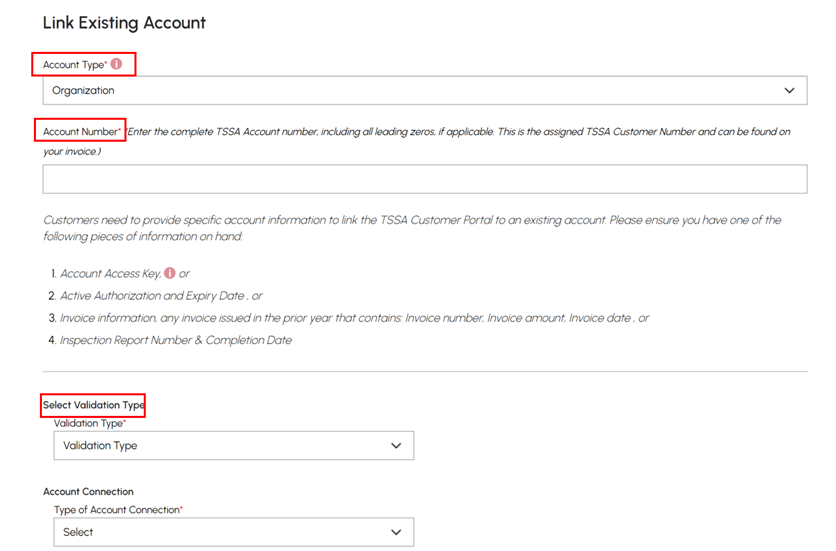Screen dimensions: 836x551
Task: Click the chevron arrow of the Organization dropdown
Action: coord(789,90)
